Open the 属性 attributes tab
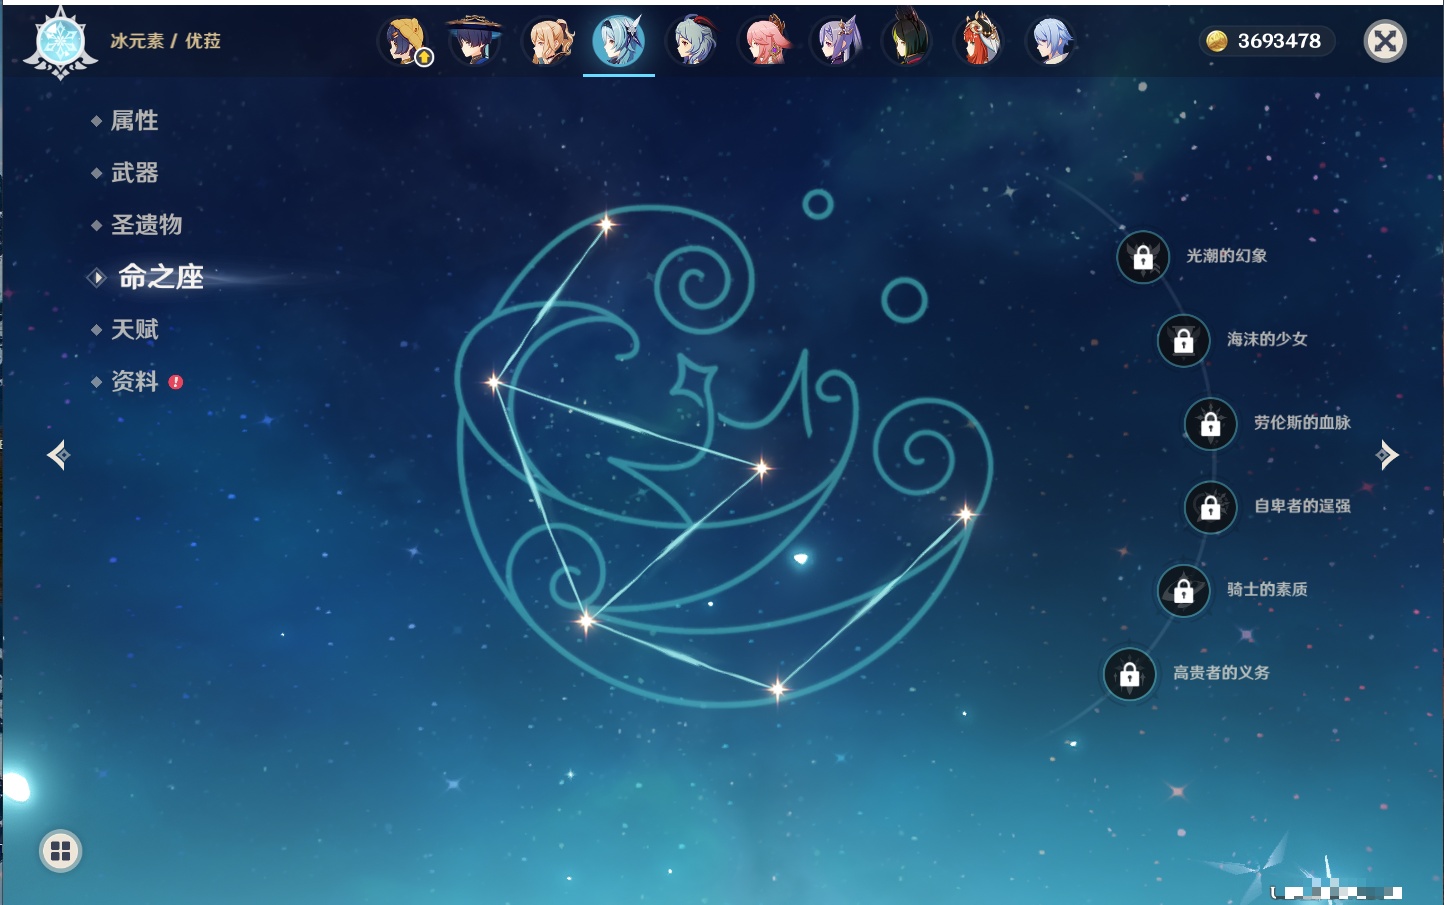 click(x=134, y=121)
